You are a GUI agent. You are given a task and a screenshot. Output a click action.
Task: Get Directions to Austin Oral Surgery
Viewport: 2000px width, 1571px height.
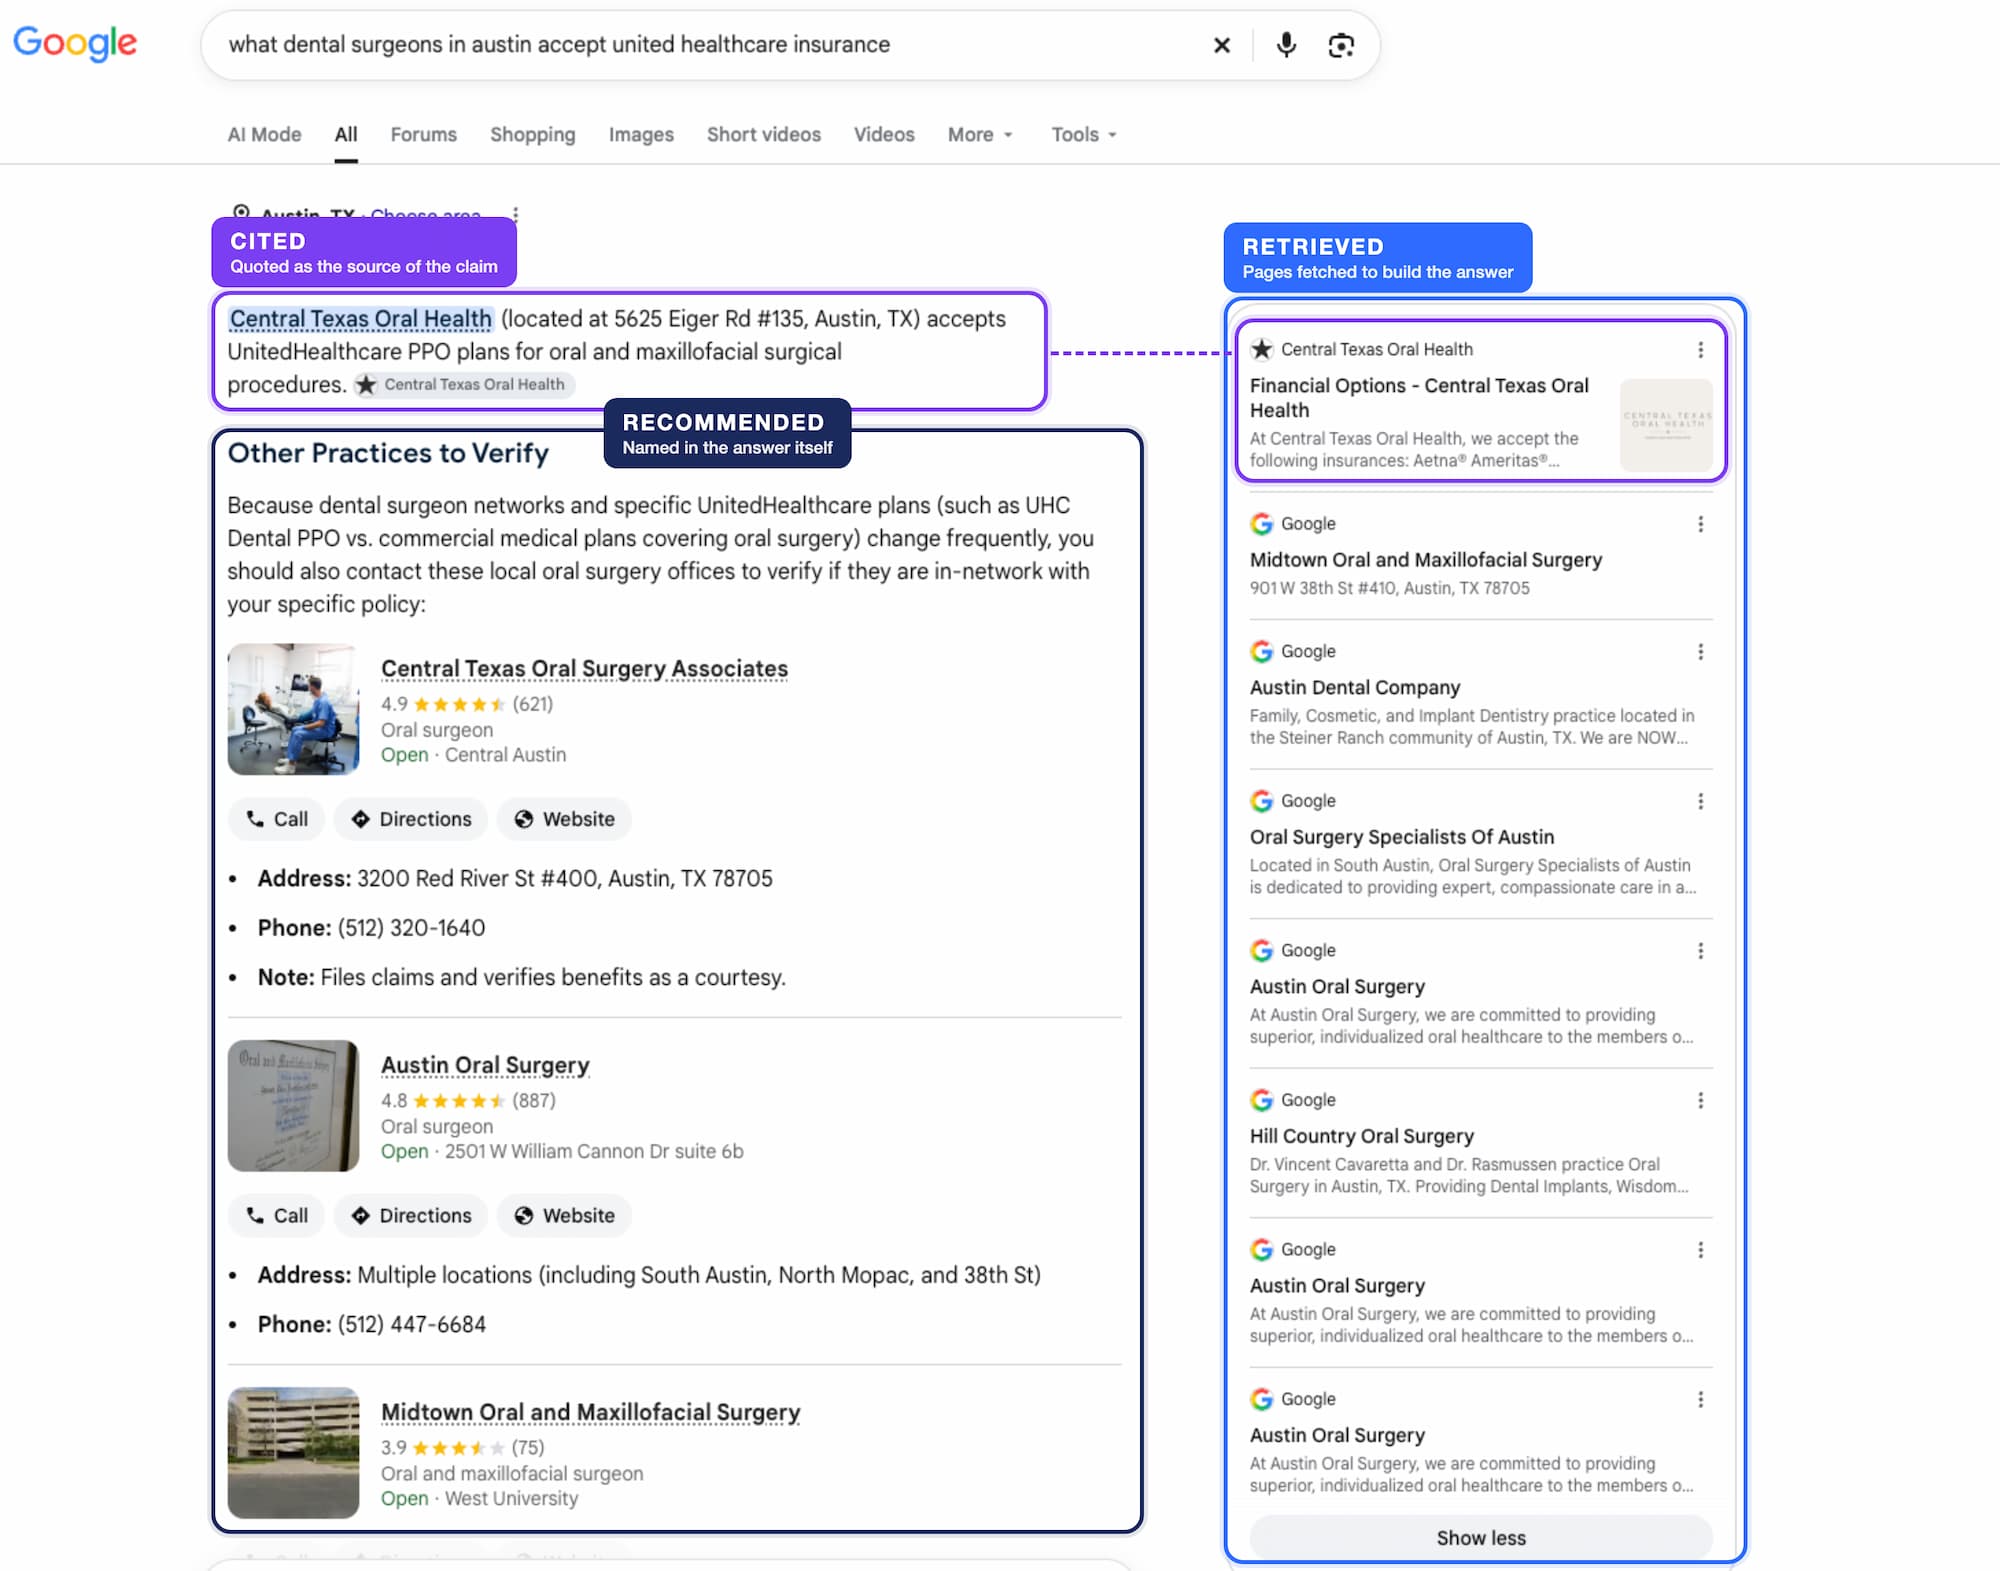(411, 1216)
